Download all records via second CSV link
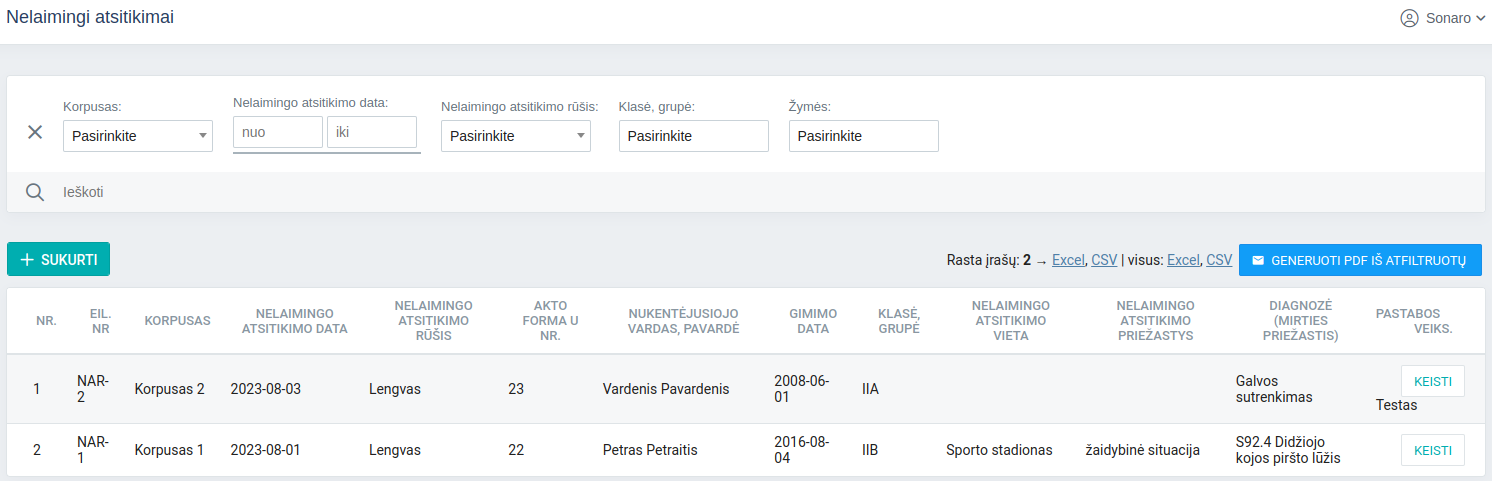This screenshot has width=1492, height=481. [1219, 260]
